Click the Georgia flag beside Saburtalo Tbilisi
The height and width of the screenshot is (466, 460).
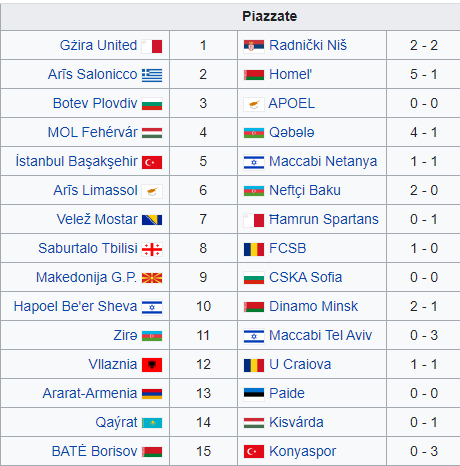(152, 249)
